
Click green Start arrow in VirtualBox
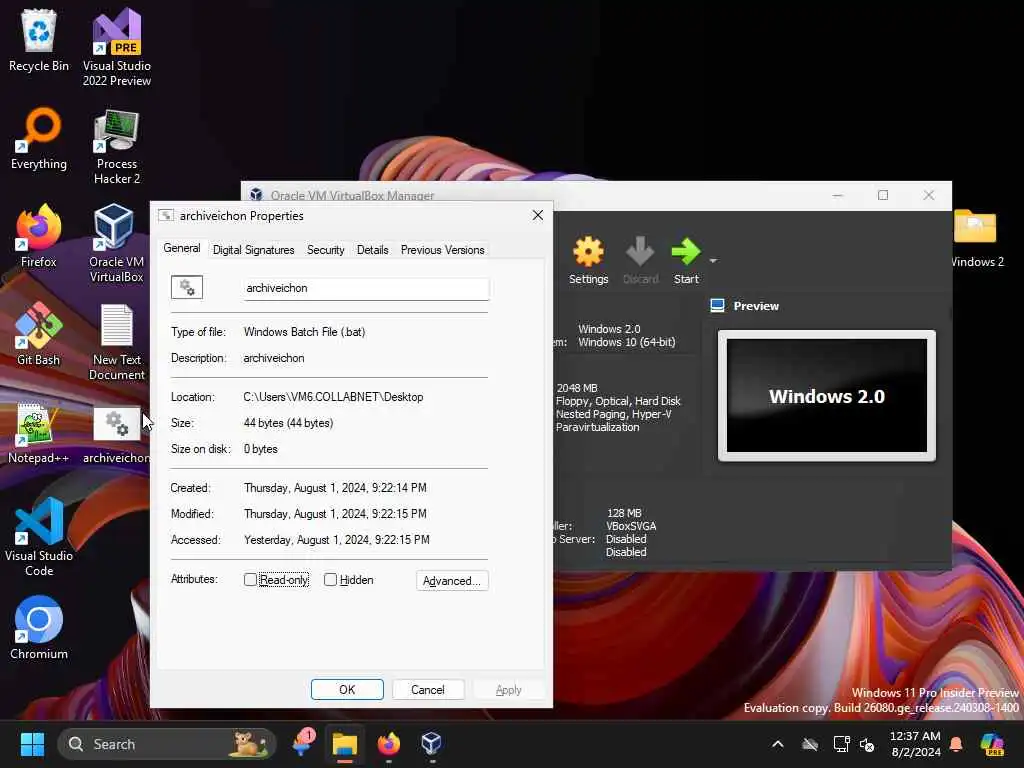coord(686,260)
